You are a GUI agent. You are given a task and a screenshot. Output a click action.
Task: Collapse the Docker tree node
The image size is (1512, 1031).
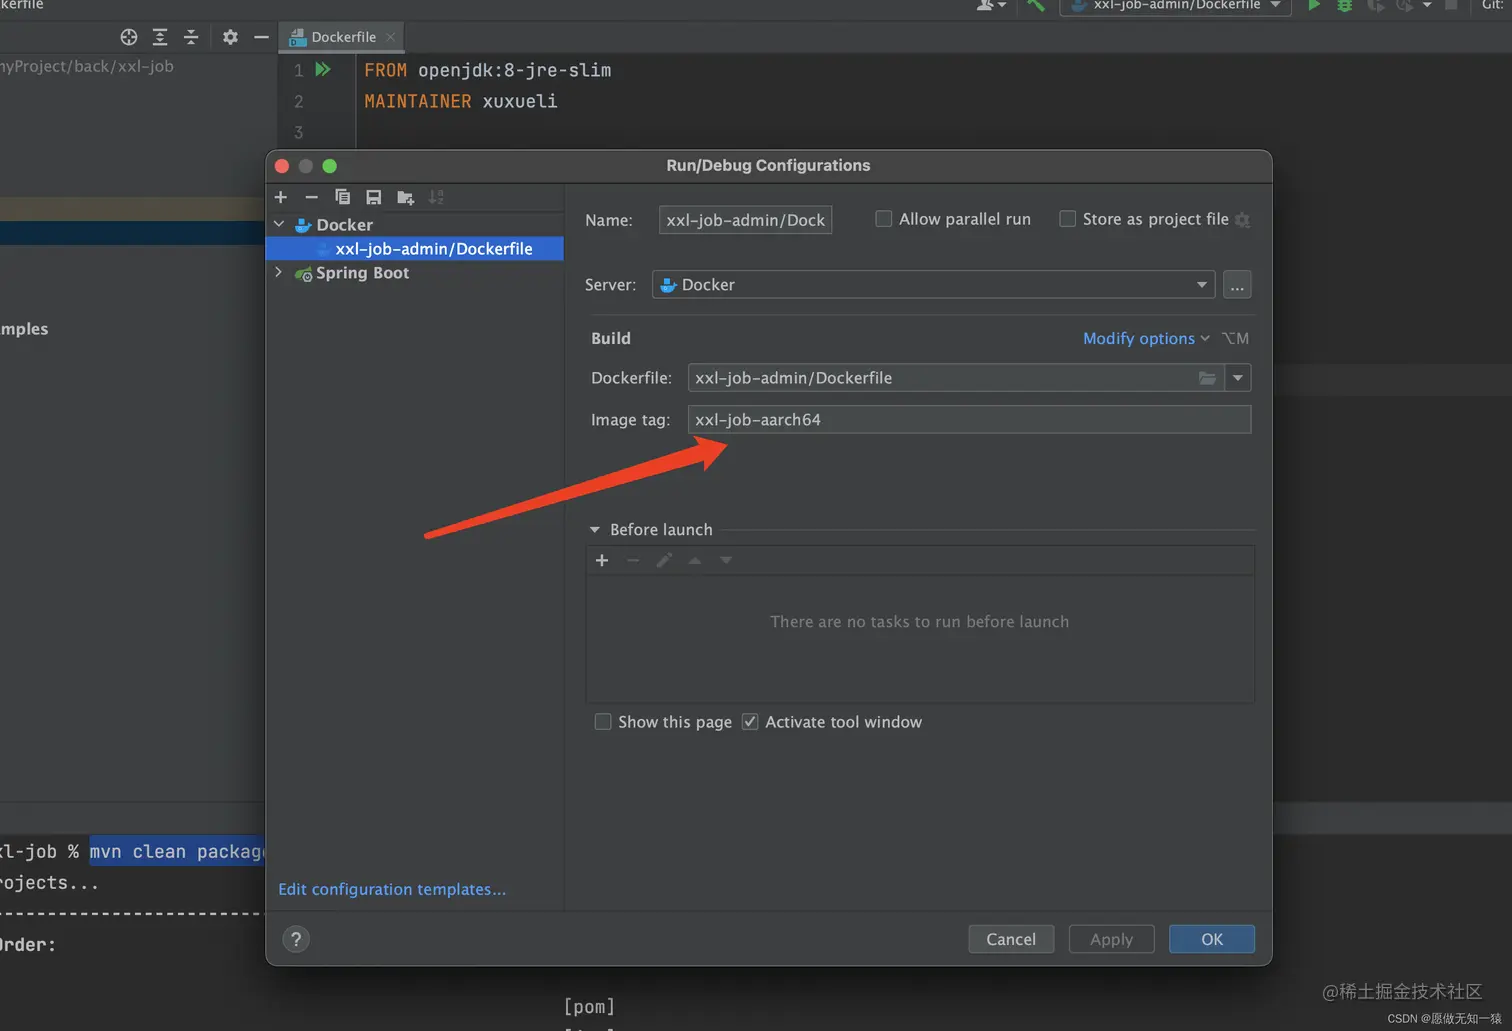279,224
